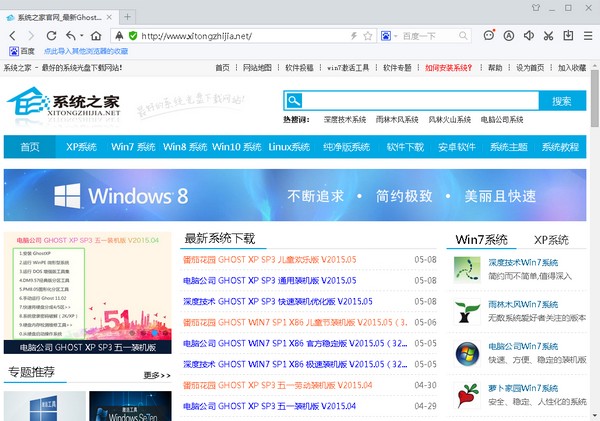The width and height of the screenshot is (600, 421).
Task: Open Win7 系统 nav menu item
Action: click(133, 147)
